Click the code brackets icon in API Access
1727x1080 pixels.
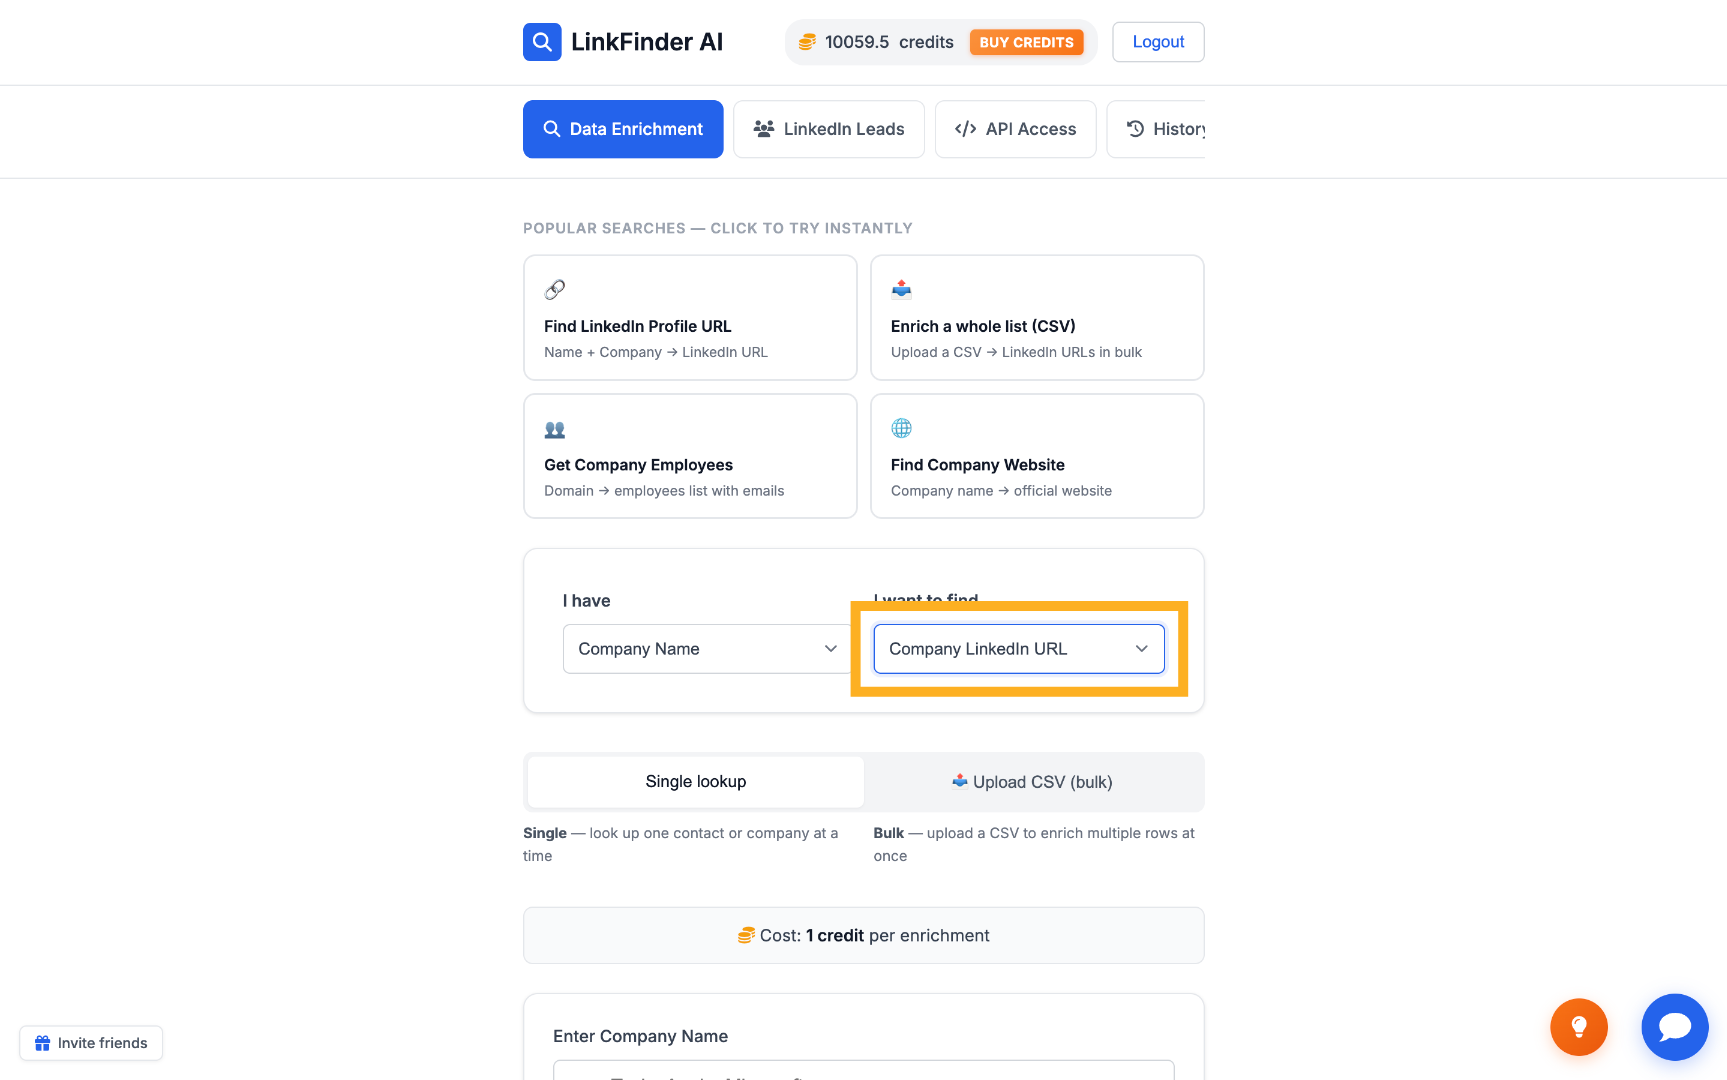(x=965, y=129)
